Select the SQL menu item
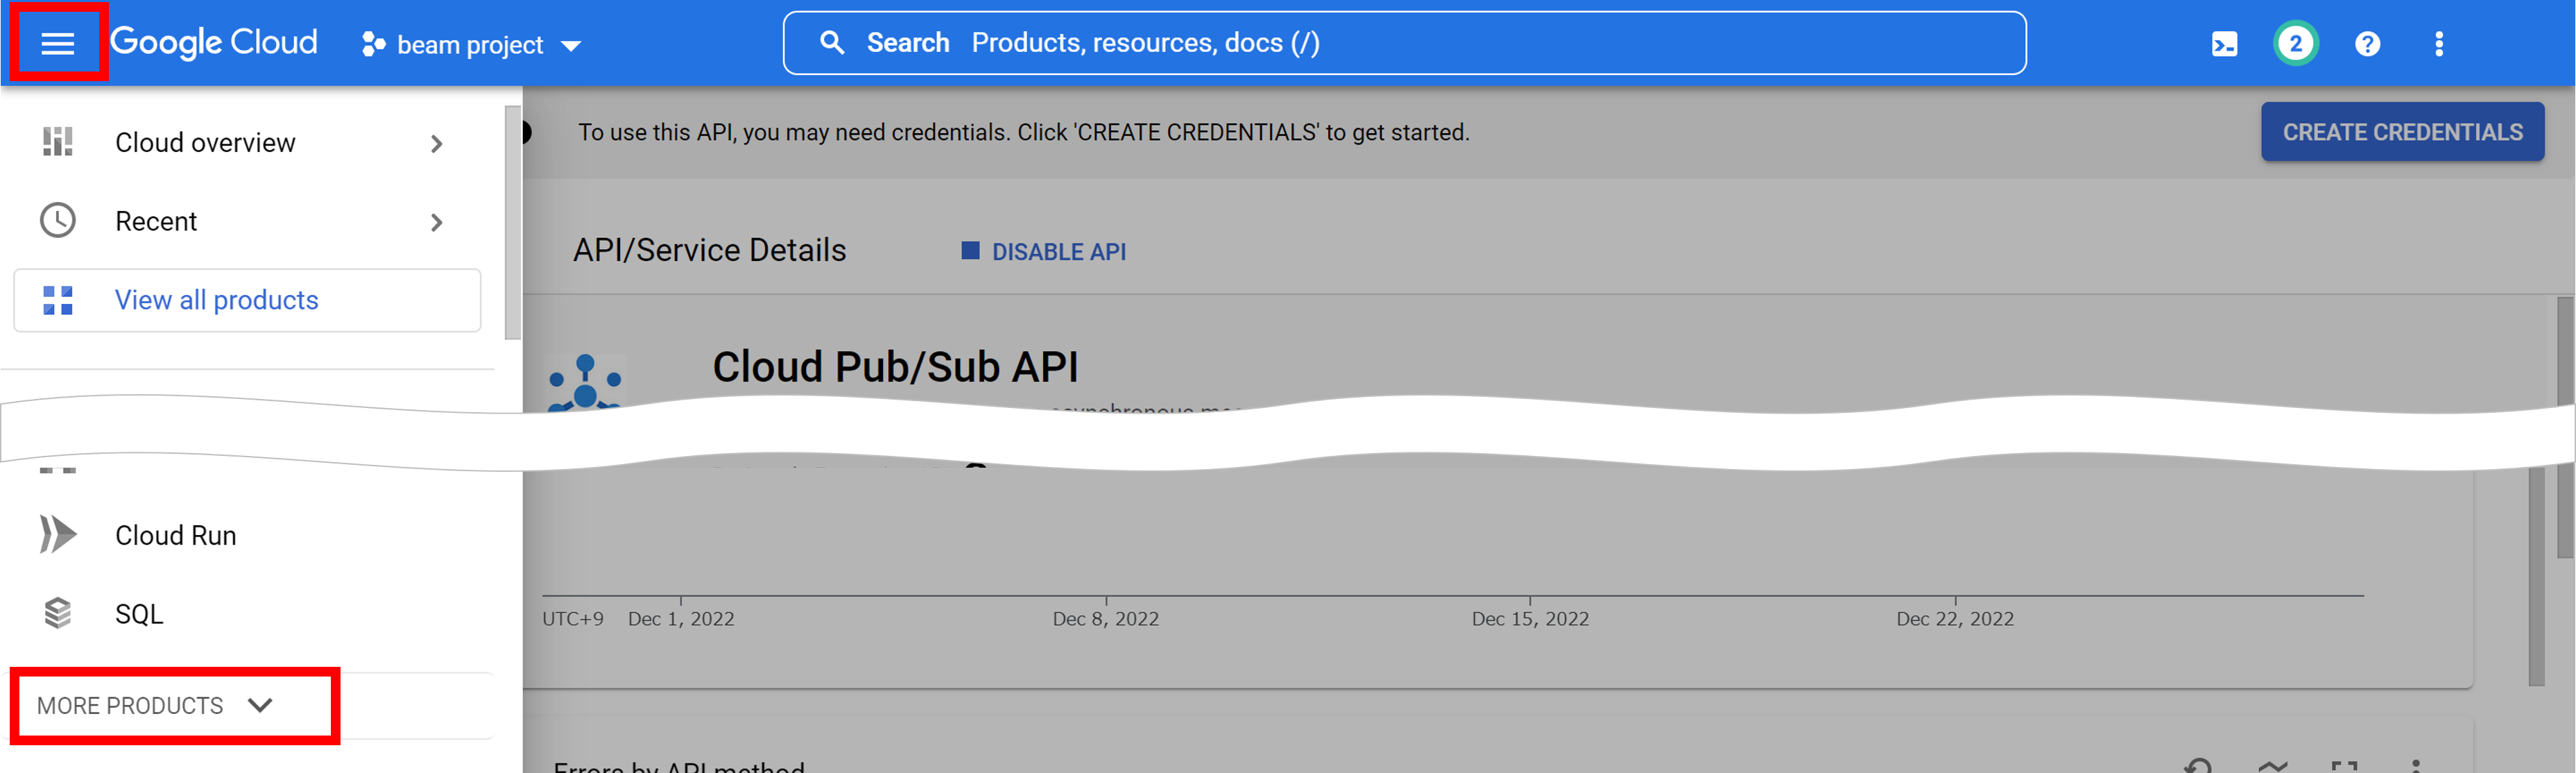2576x773 pixels. pos(139,614)
